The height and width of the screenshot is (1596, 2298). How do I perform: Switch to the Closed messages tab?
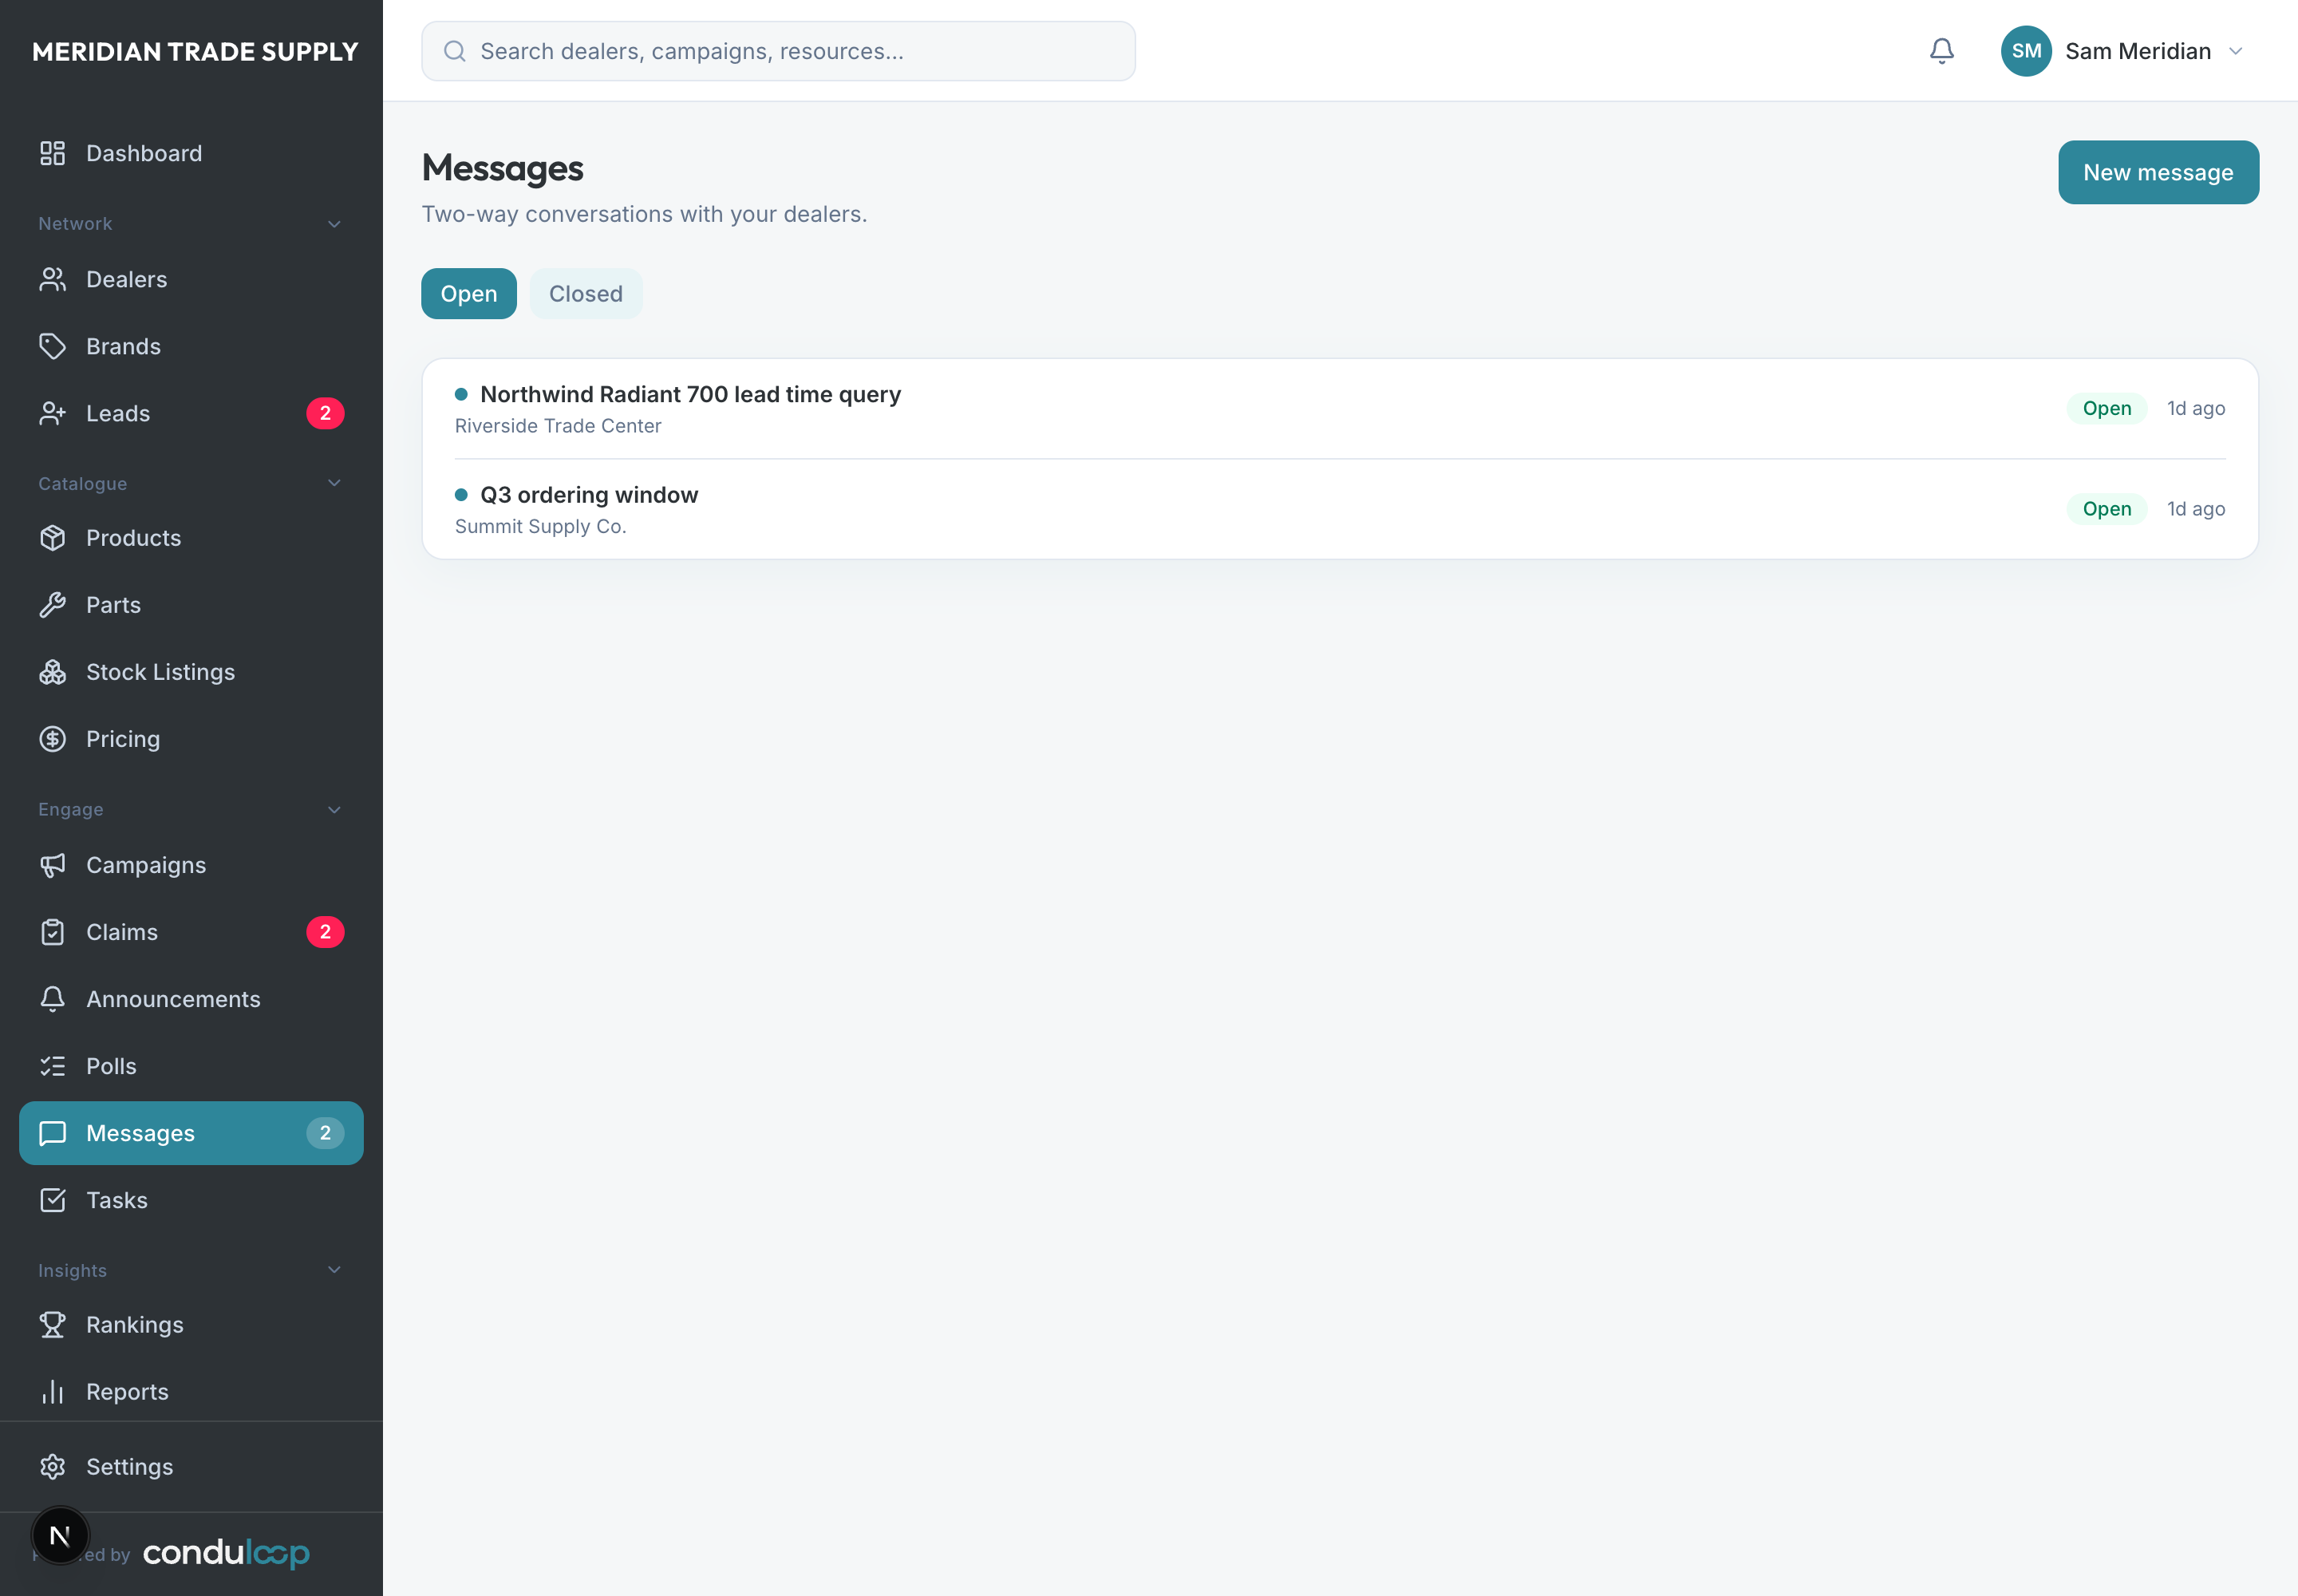click(x=586, y=294)
